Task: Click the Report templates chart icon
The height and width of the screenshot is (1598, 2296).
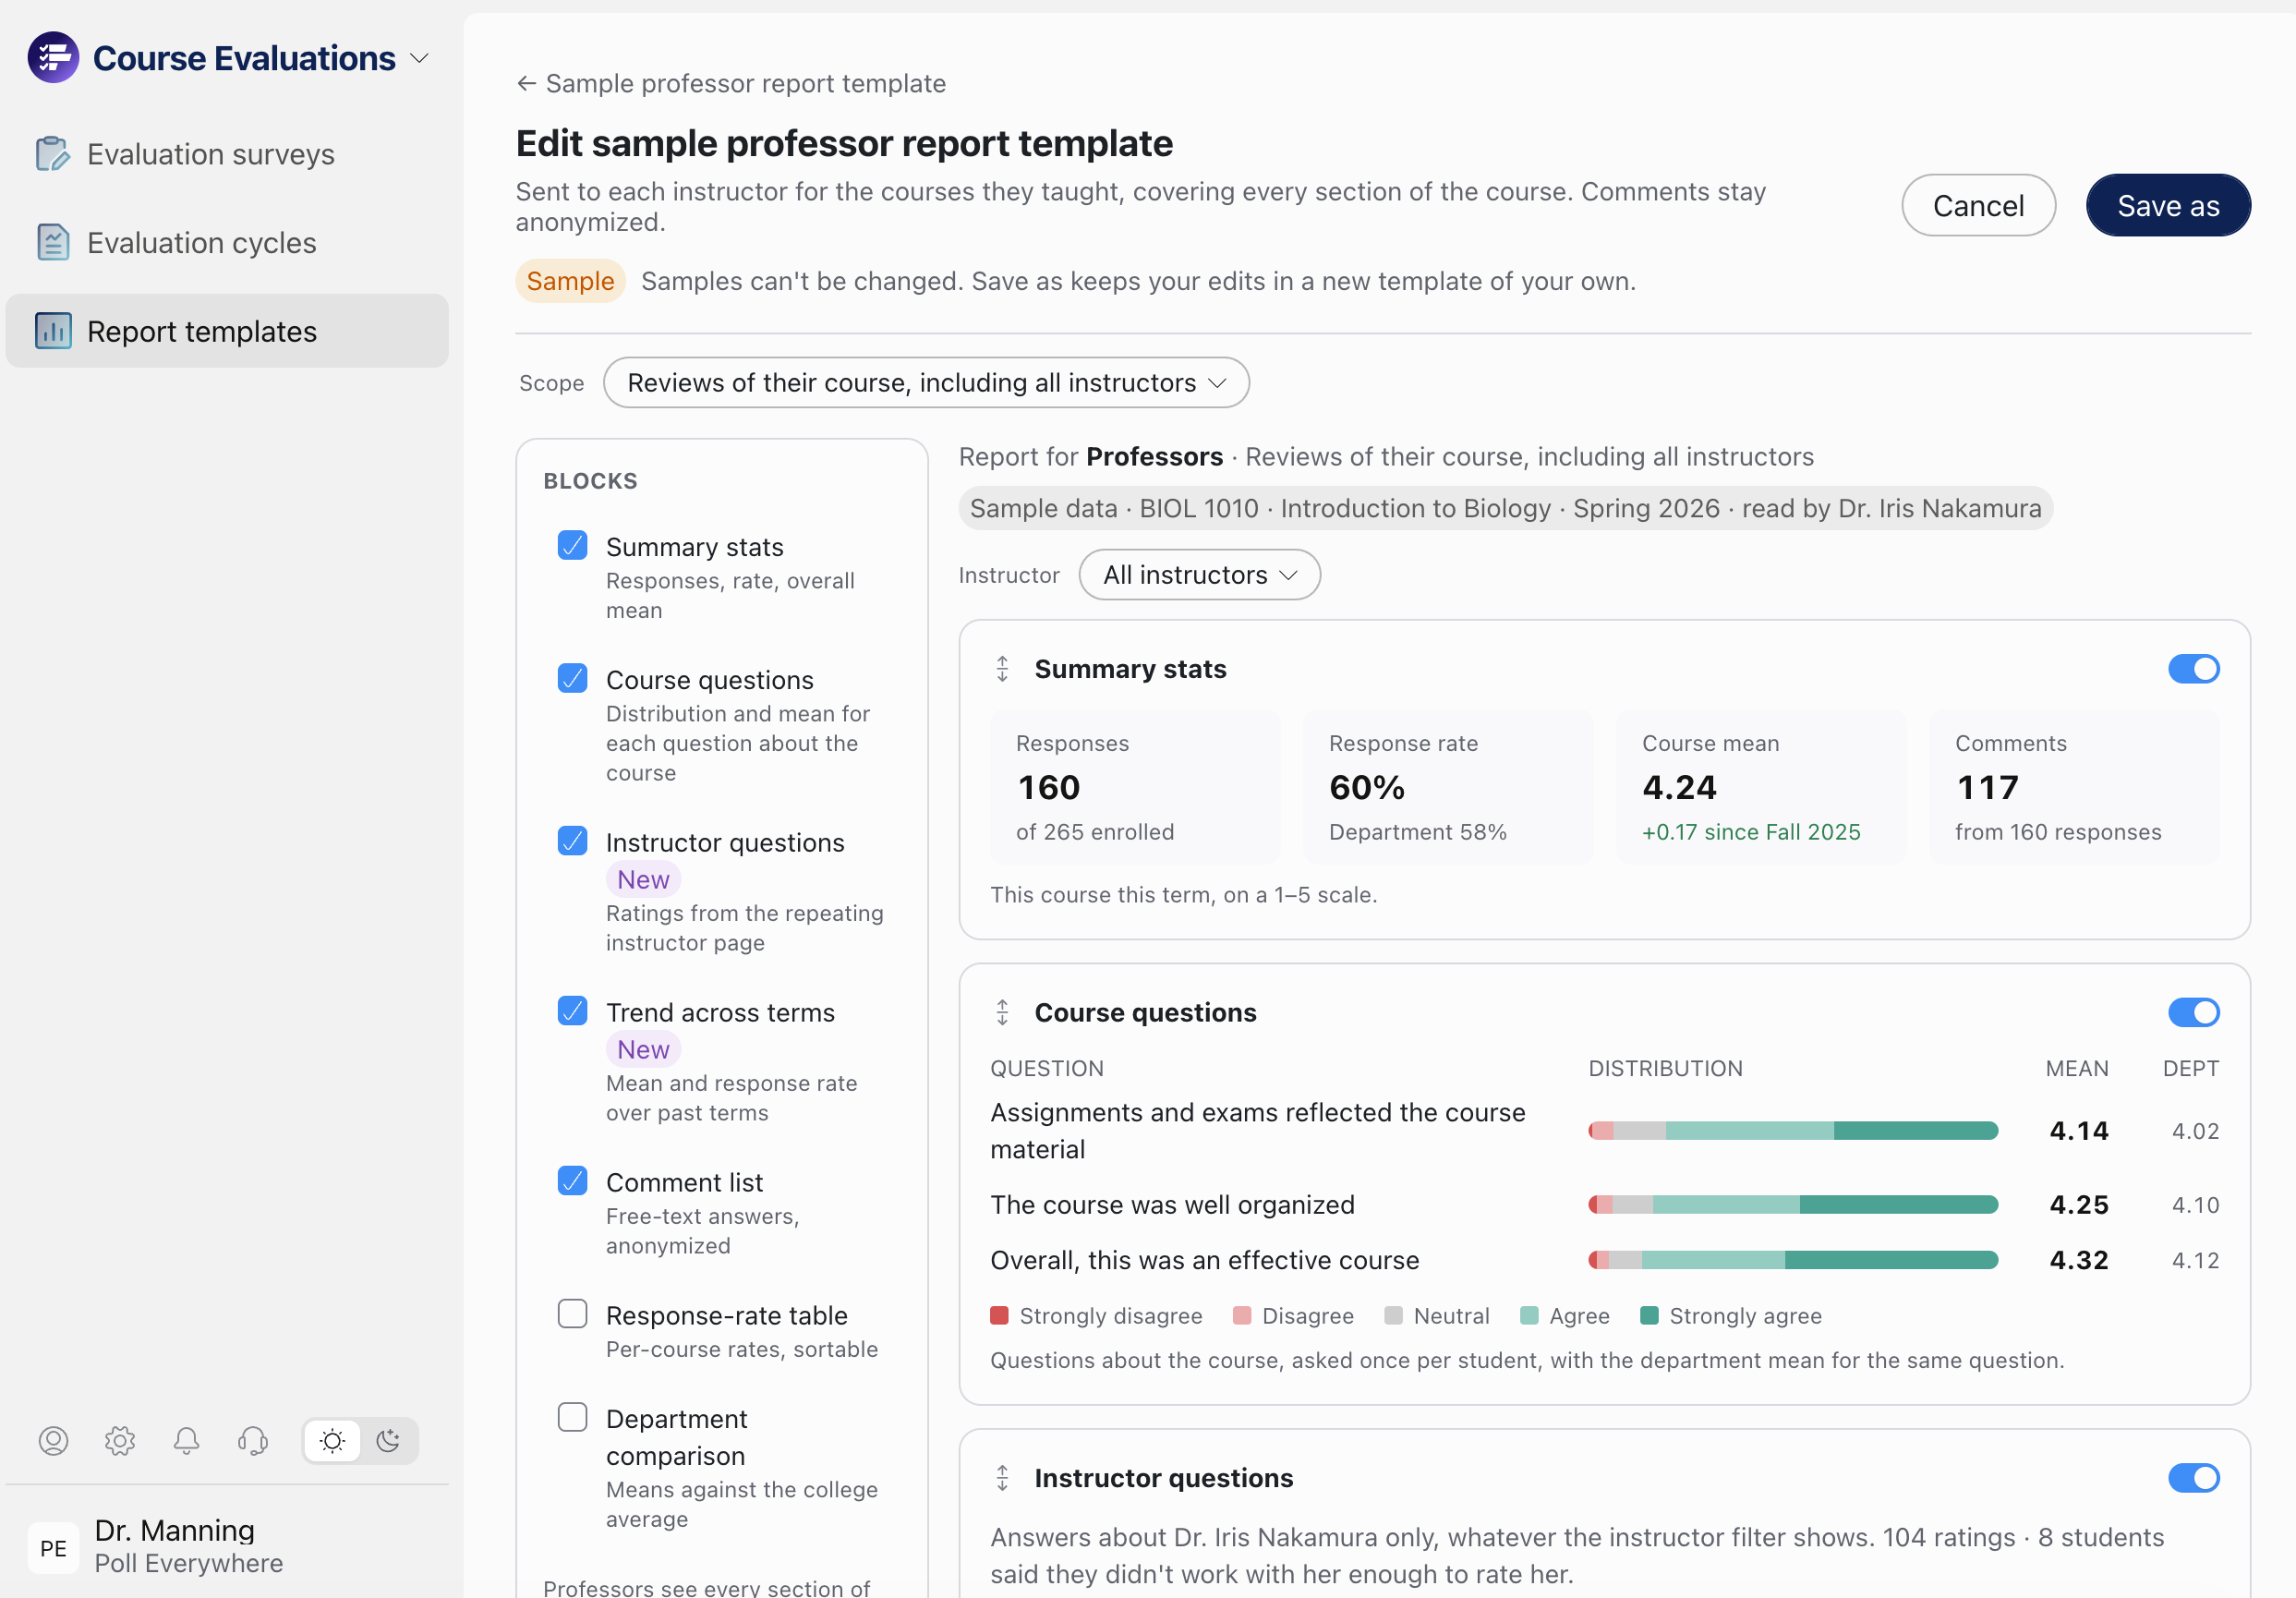Action: [53, 331]
